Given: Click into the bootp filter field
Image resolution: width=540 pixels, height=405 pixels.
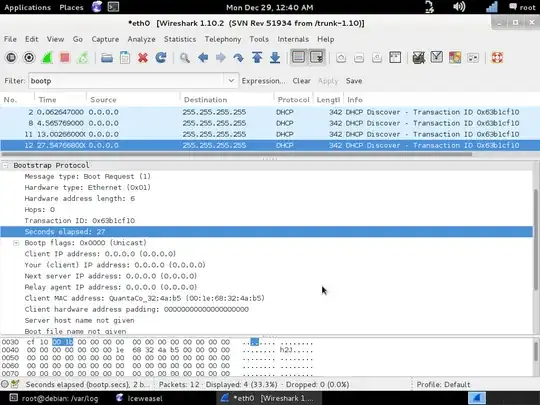Looking at the screenshot, I should (x=127, y=81).
